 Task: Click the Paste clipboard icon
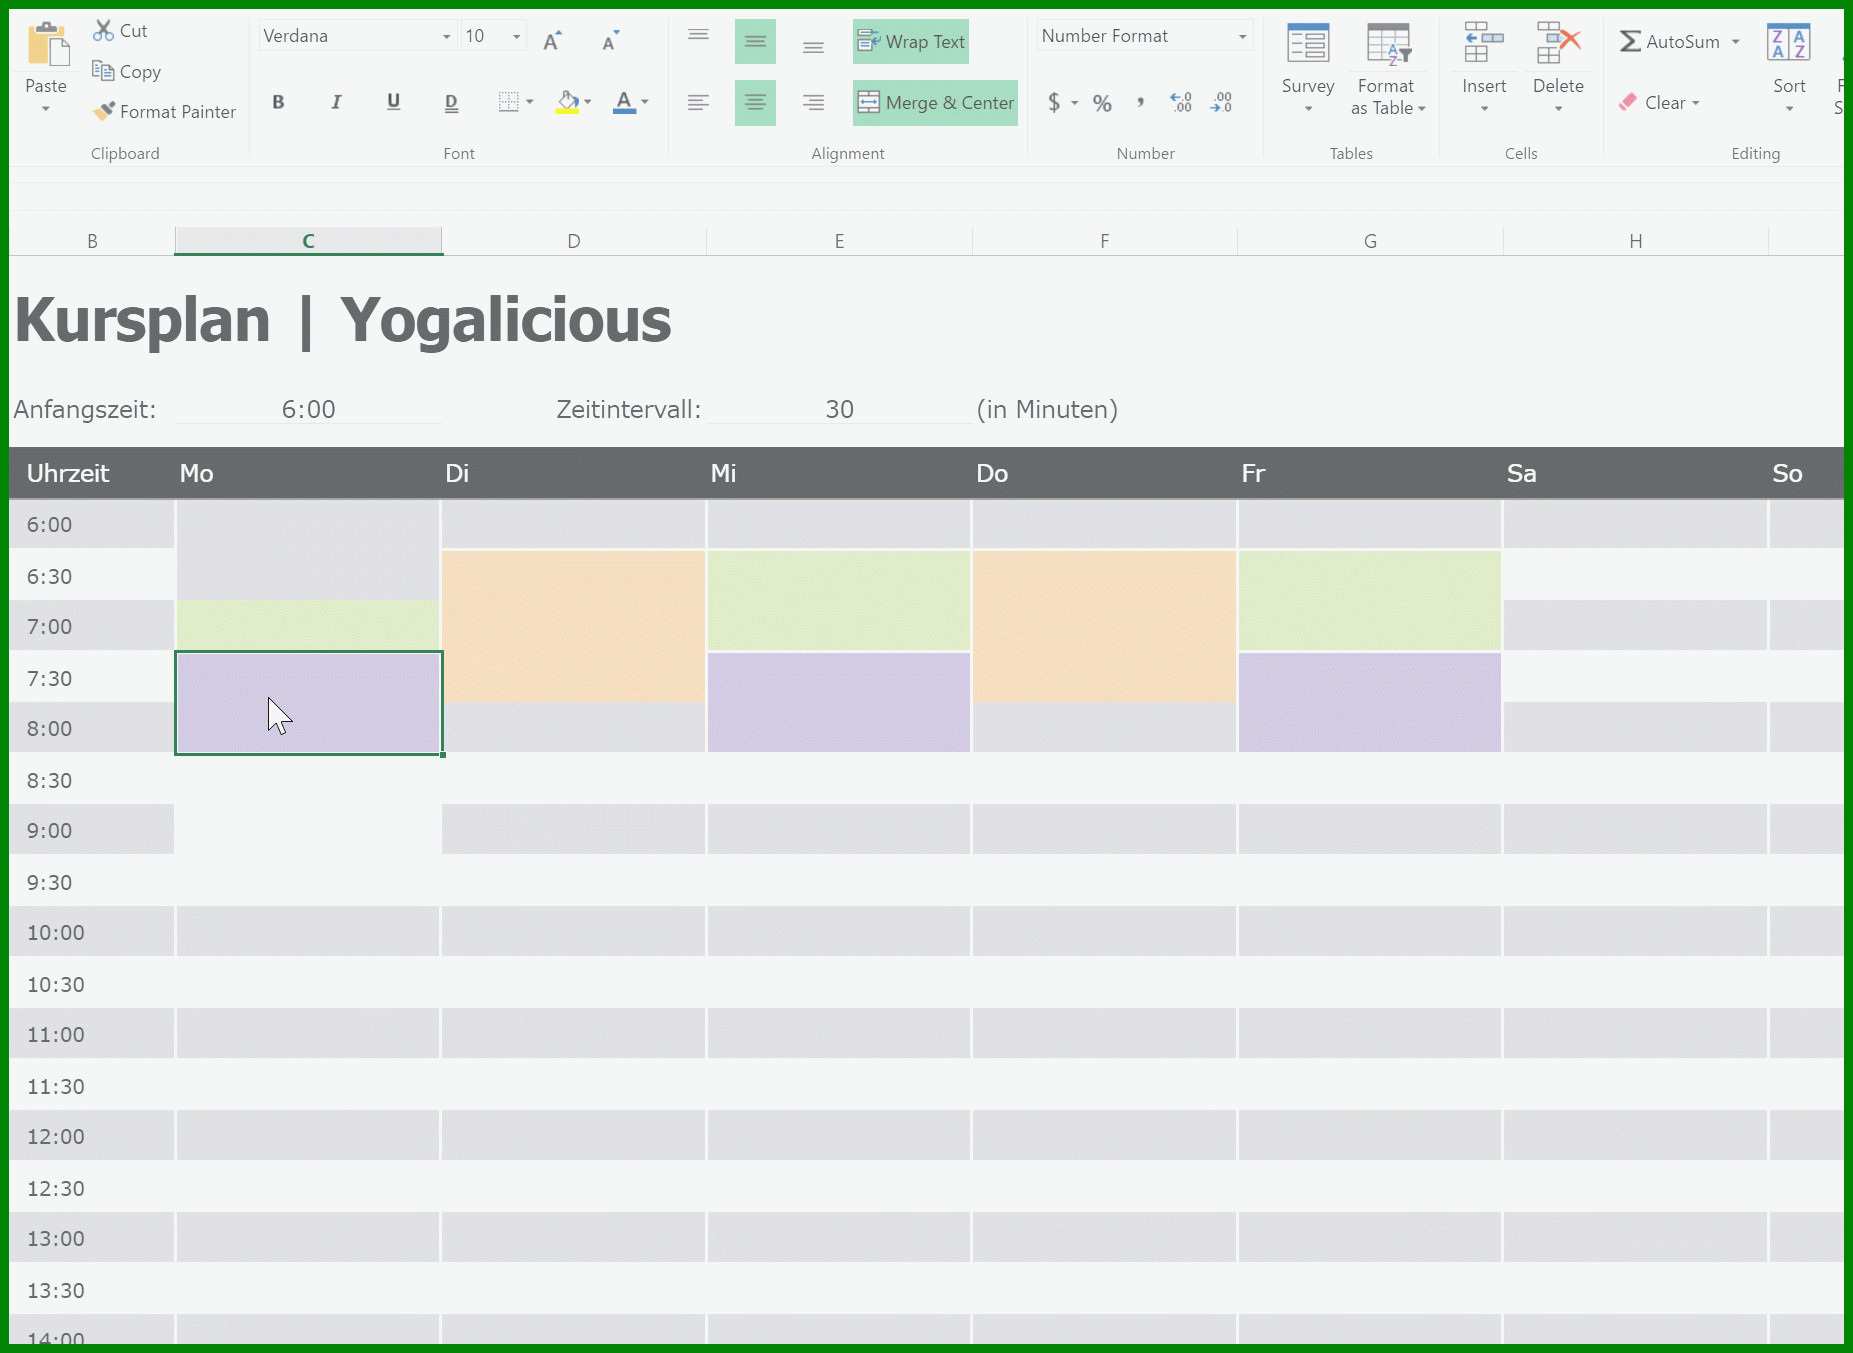46,45
